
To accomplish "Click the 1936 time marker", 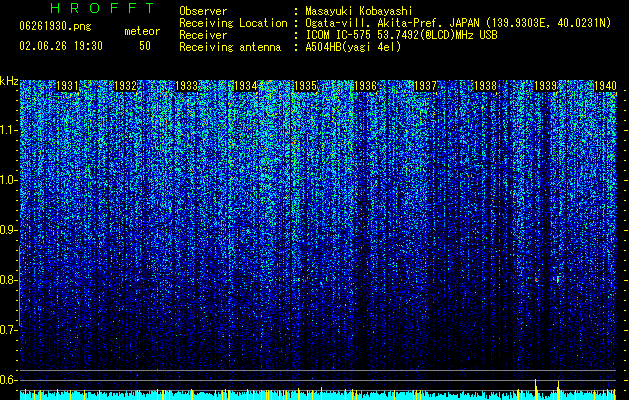I will click(365, 86).
